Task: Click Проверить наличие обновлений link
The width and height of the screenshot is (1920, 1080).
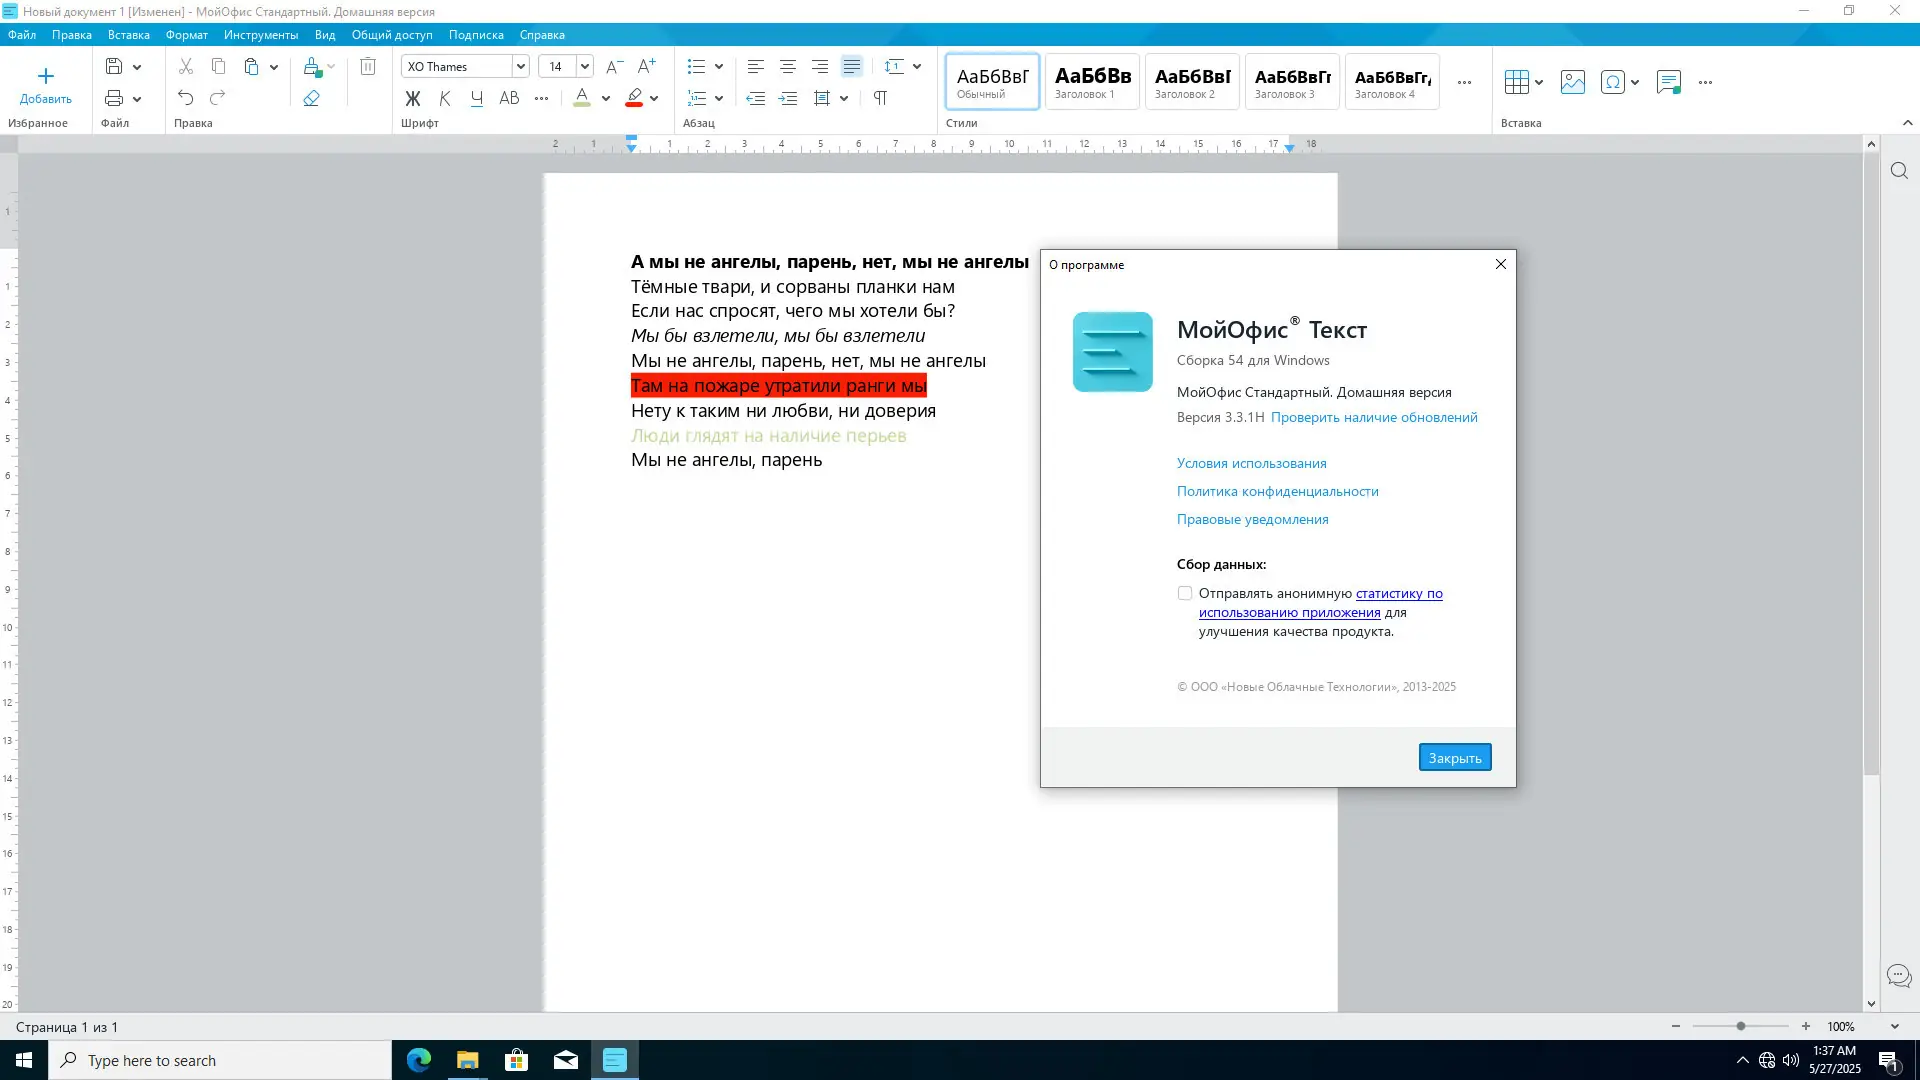Action: point(1374,417)
